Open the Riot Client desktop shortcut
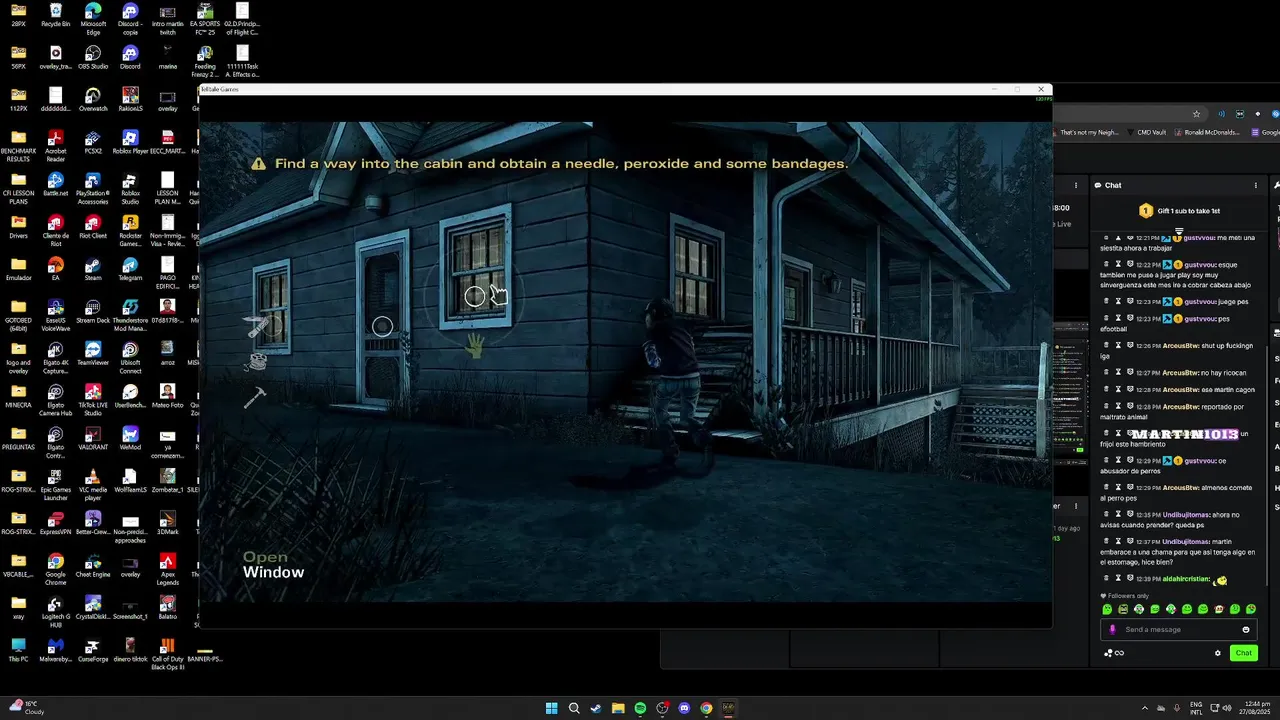The height and width of the screenshot is (720, 1280). click(x=93, y=227)
